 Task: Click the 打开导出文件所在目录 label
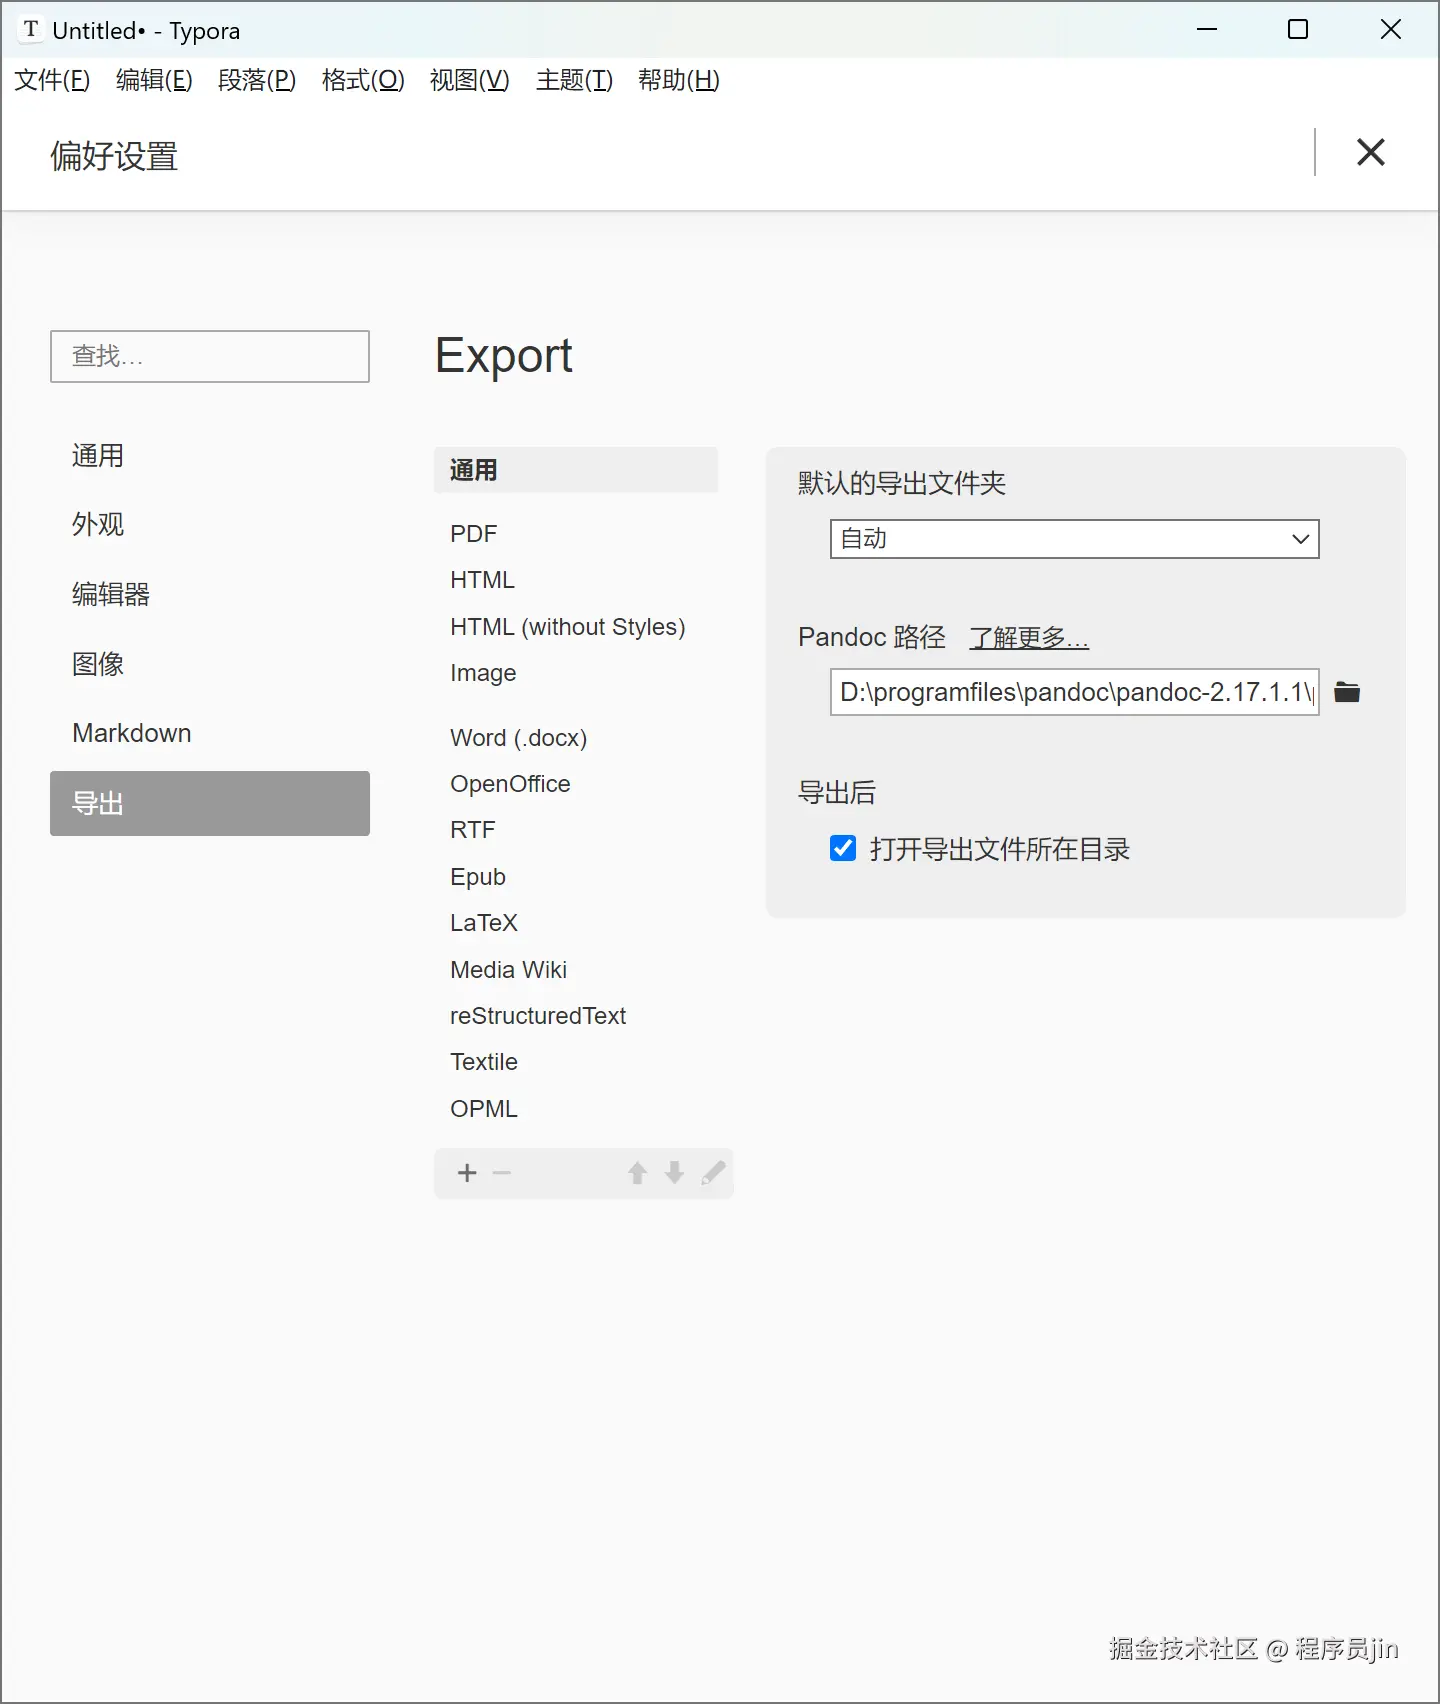click(x=999, y=849)
